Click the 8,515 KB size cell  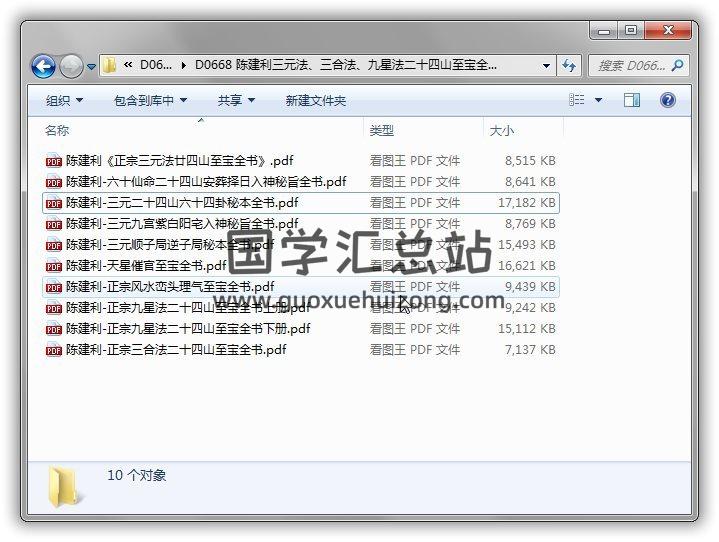530,161
